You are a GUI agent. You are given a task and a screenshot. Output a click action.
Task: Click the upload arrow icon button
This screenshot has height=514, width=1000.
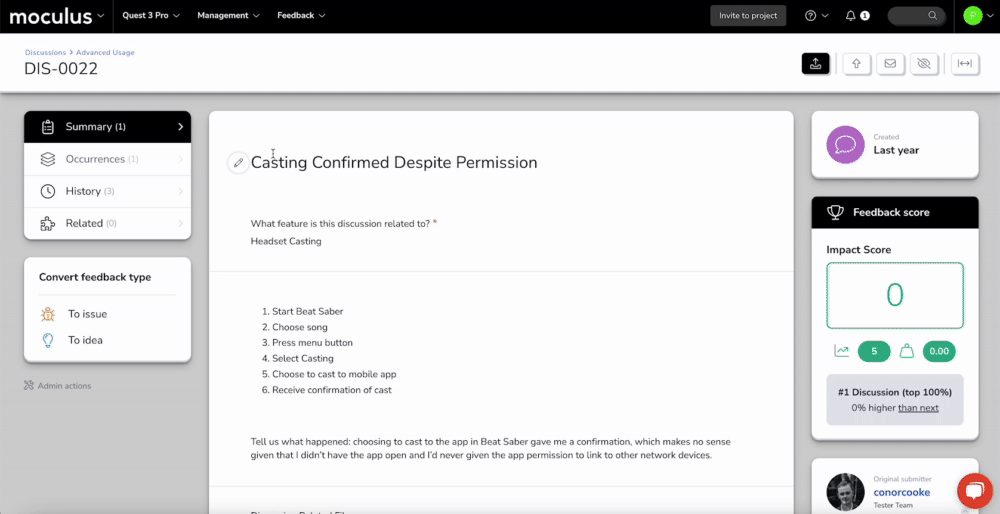point(856,64)
